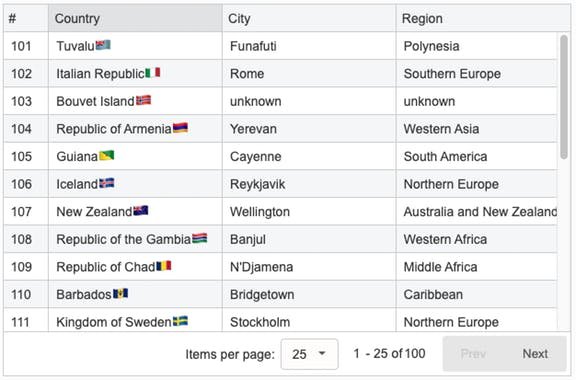This screenshot has height=380, width=576.
Task: Click the Guiana flag icon
Action: pyautogui.click(x=107, y=156)
